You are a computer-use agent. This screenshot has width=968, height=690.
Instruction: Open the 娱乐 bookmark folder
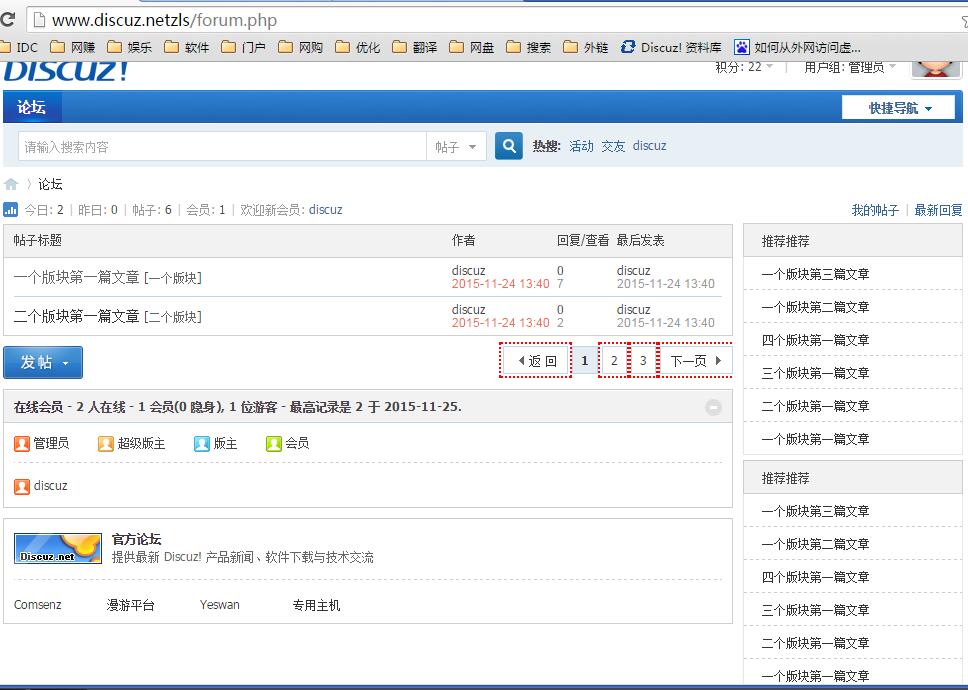coord(130,48)
